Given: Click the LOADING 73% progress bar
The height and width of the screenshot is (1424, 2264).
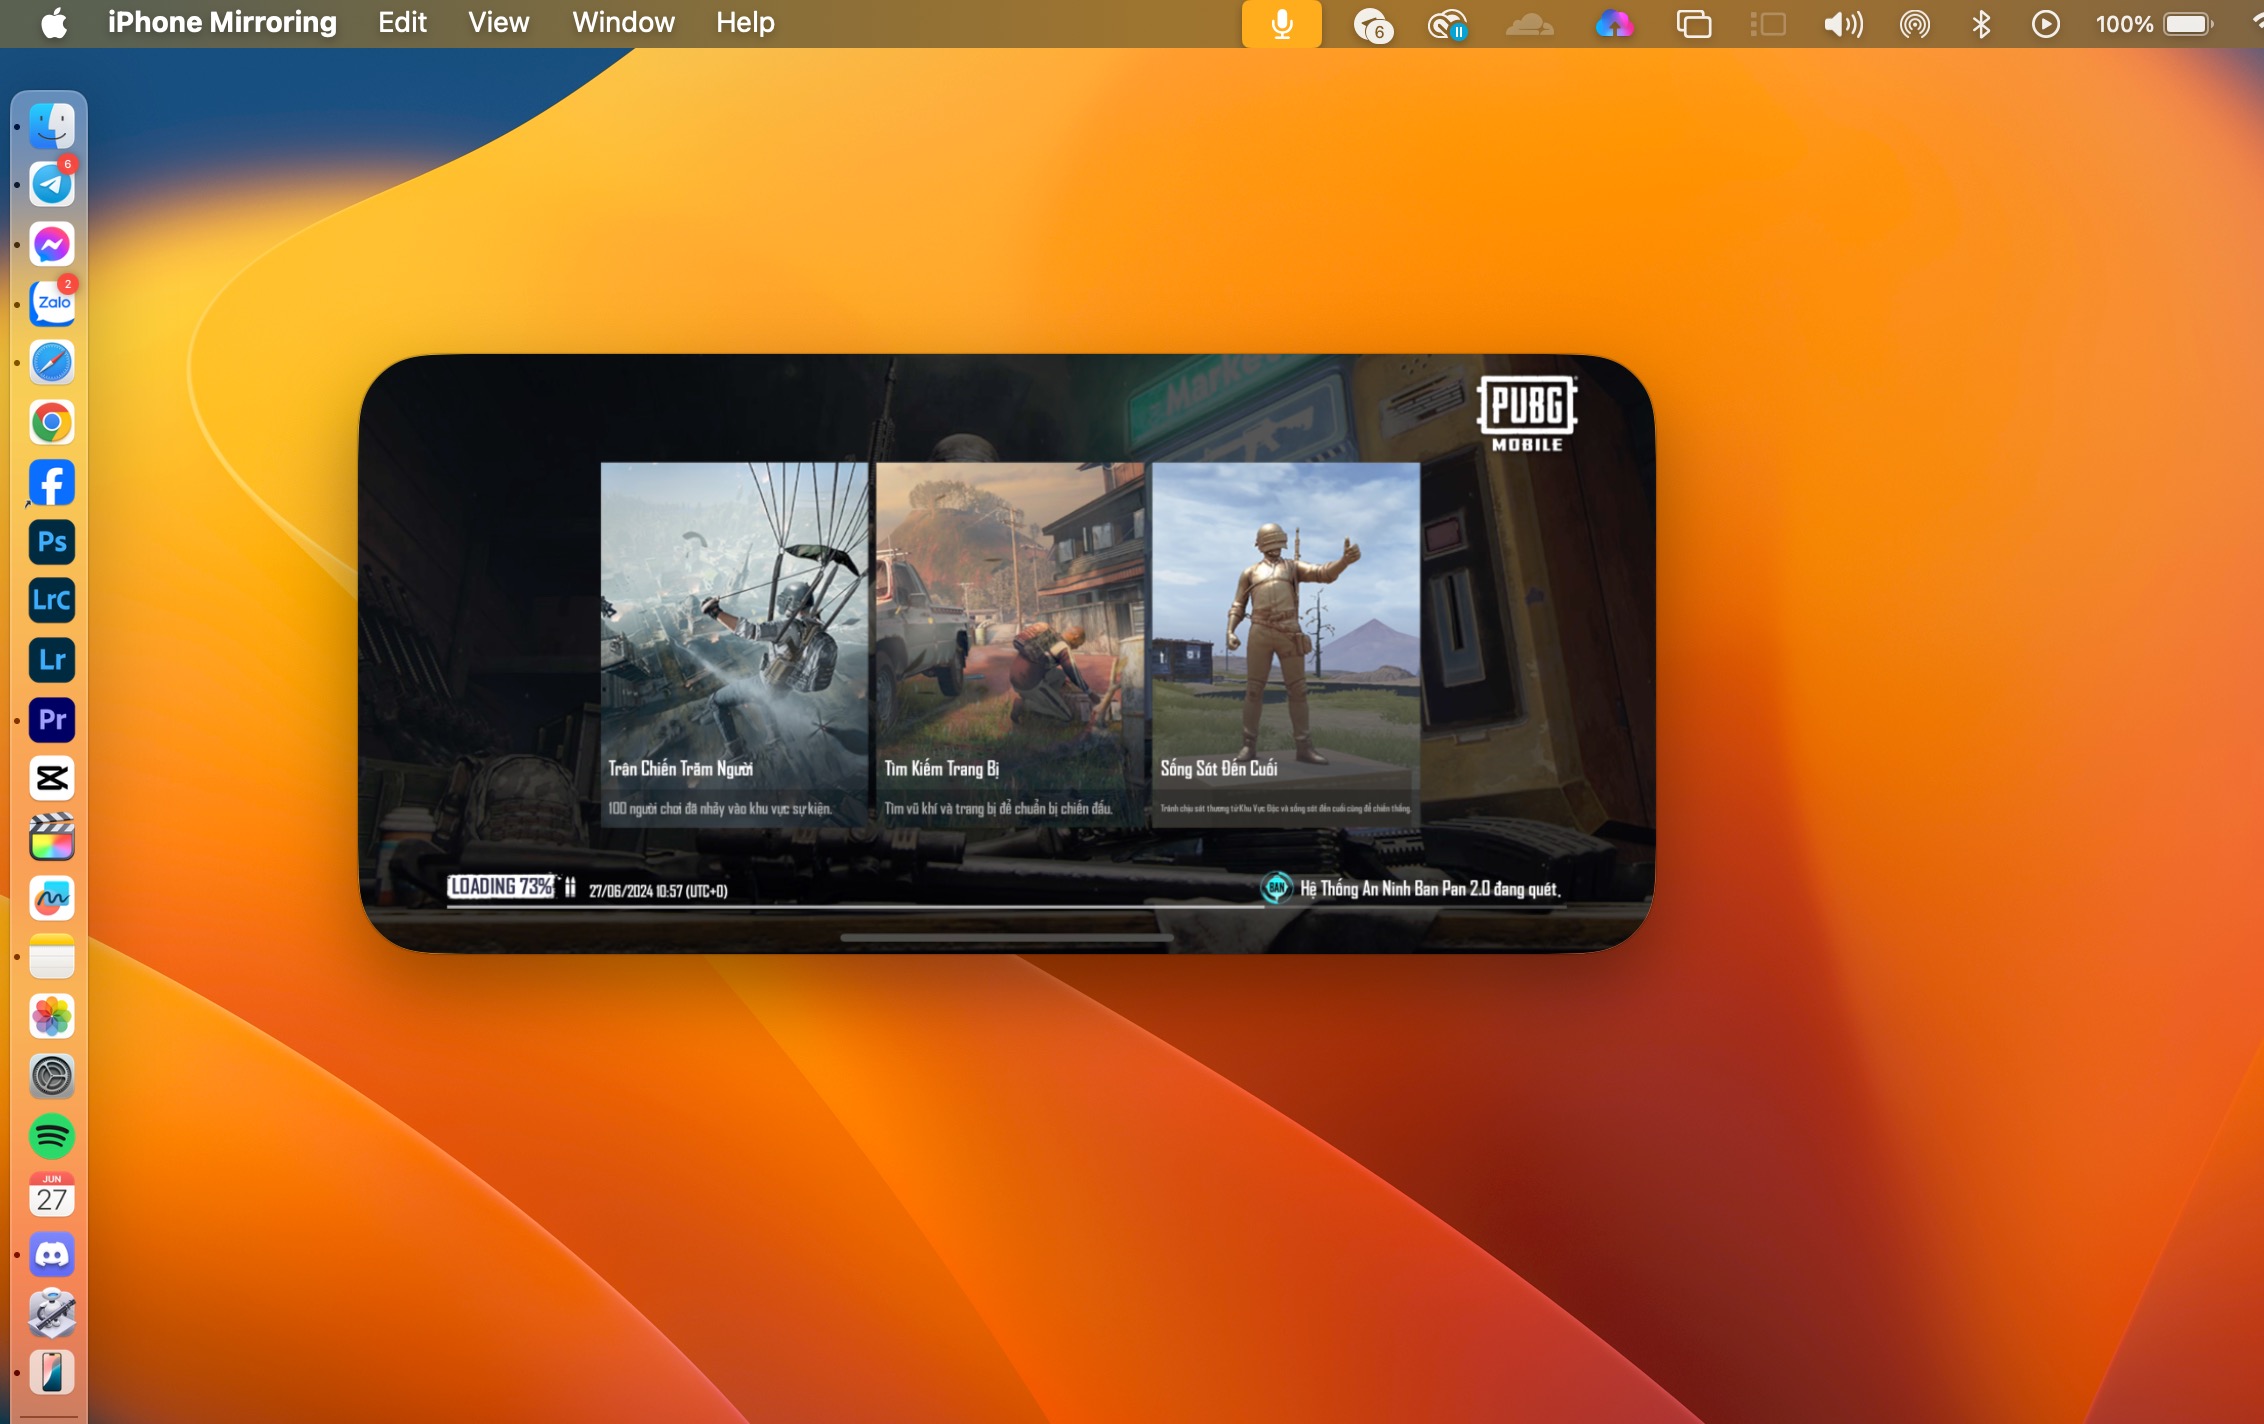Looking at the screenshot, I should tap(500, 887).
